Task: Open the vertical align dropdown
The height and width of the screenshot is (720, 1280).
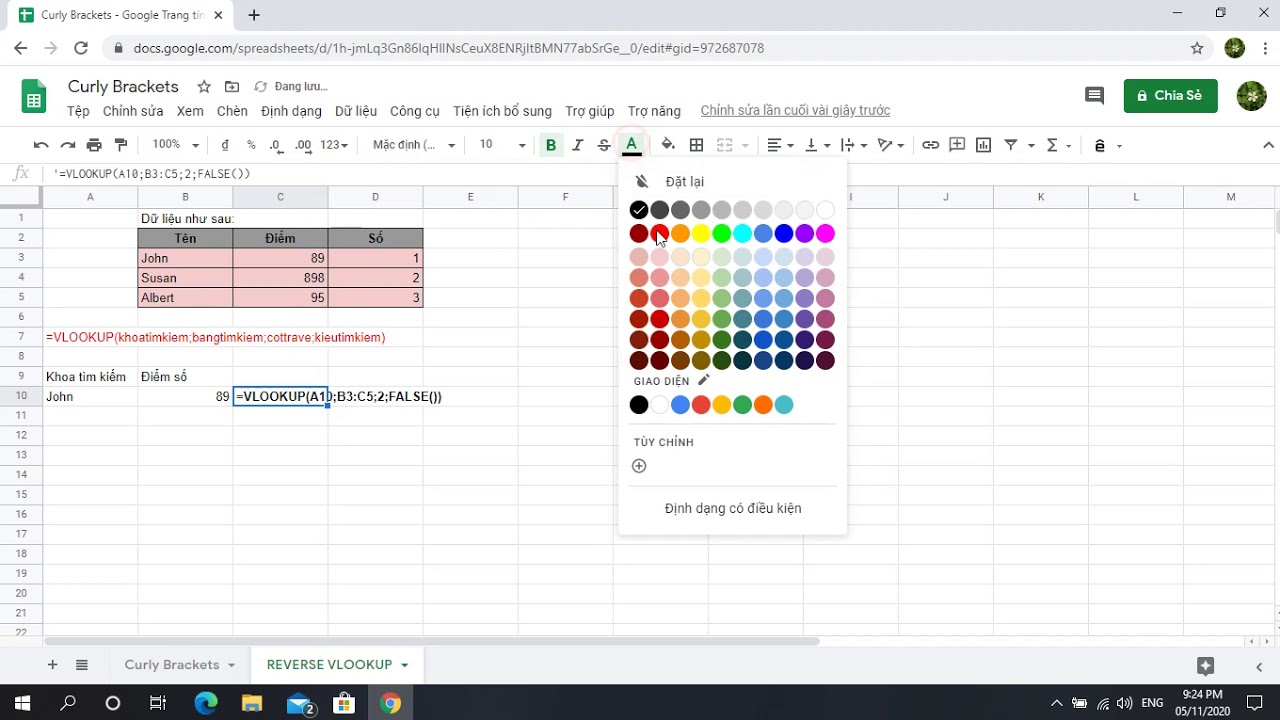Action: (817, 145)
